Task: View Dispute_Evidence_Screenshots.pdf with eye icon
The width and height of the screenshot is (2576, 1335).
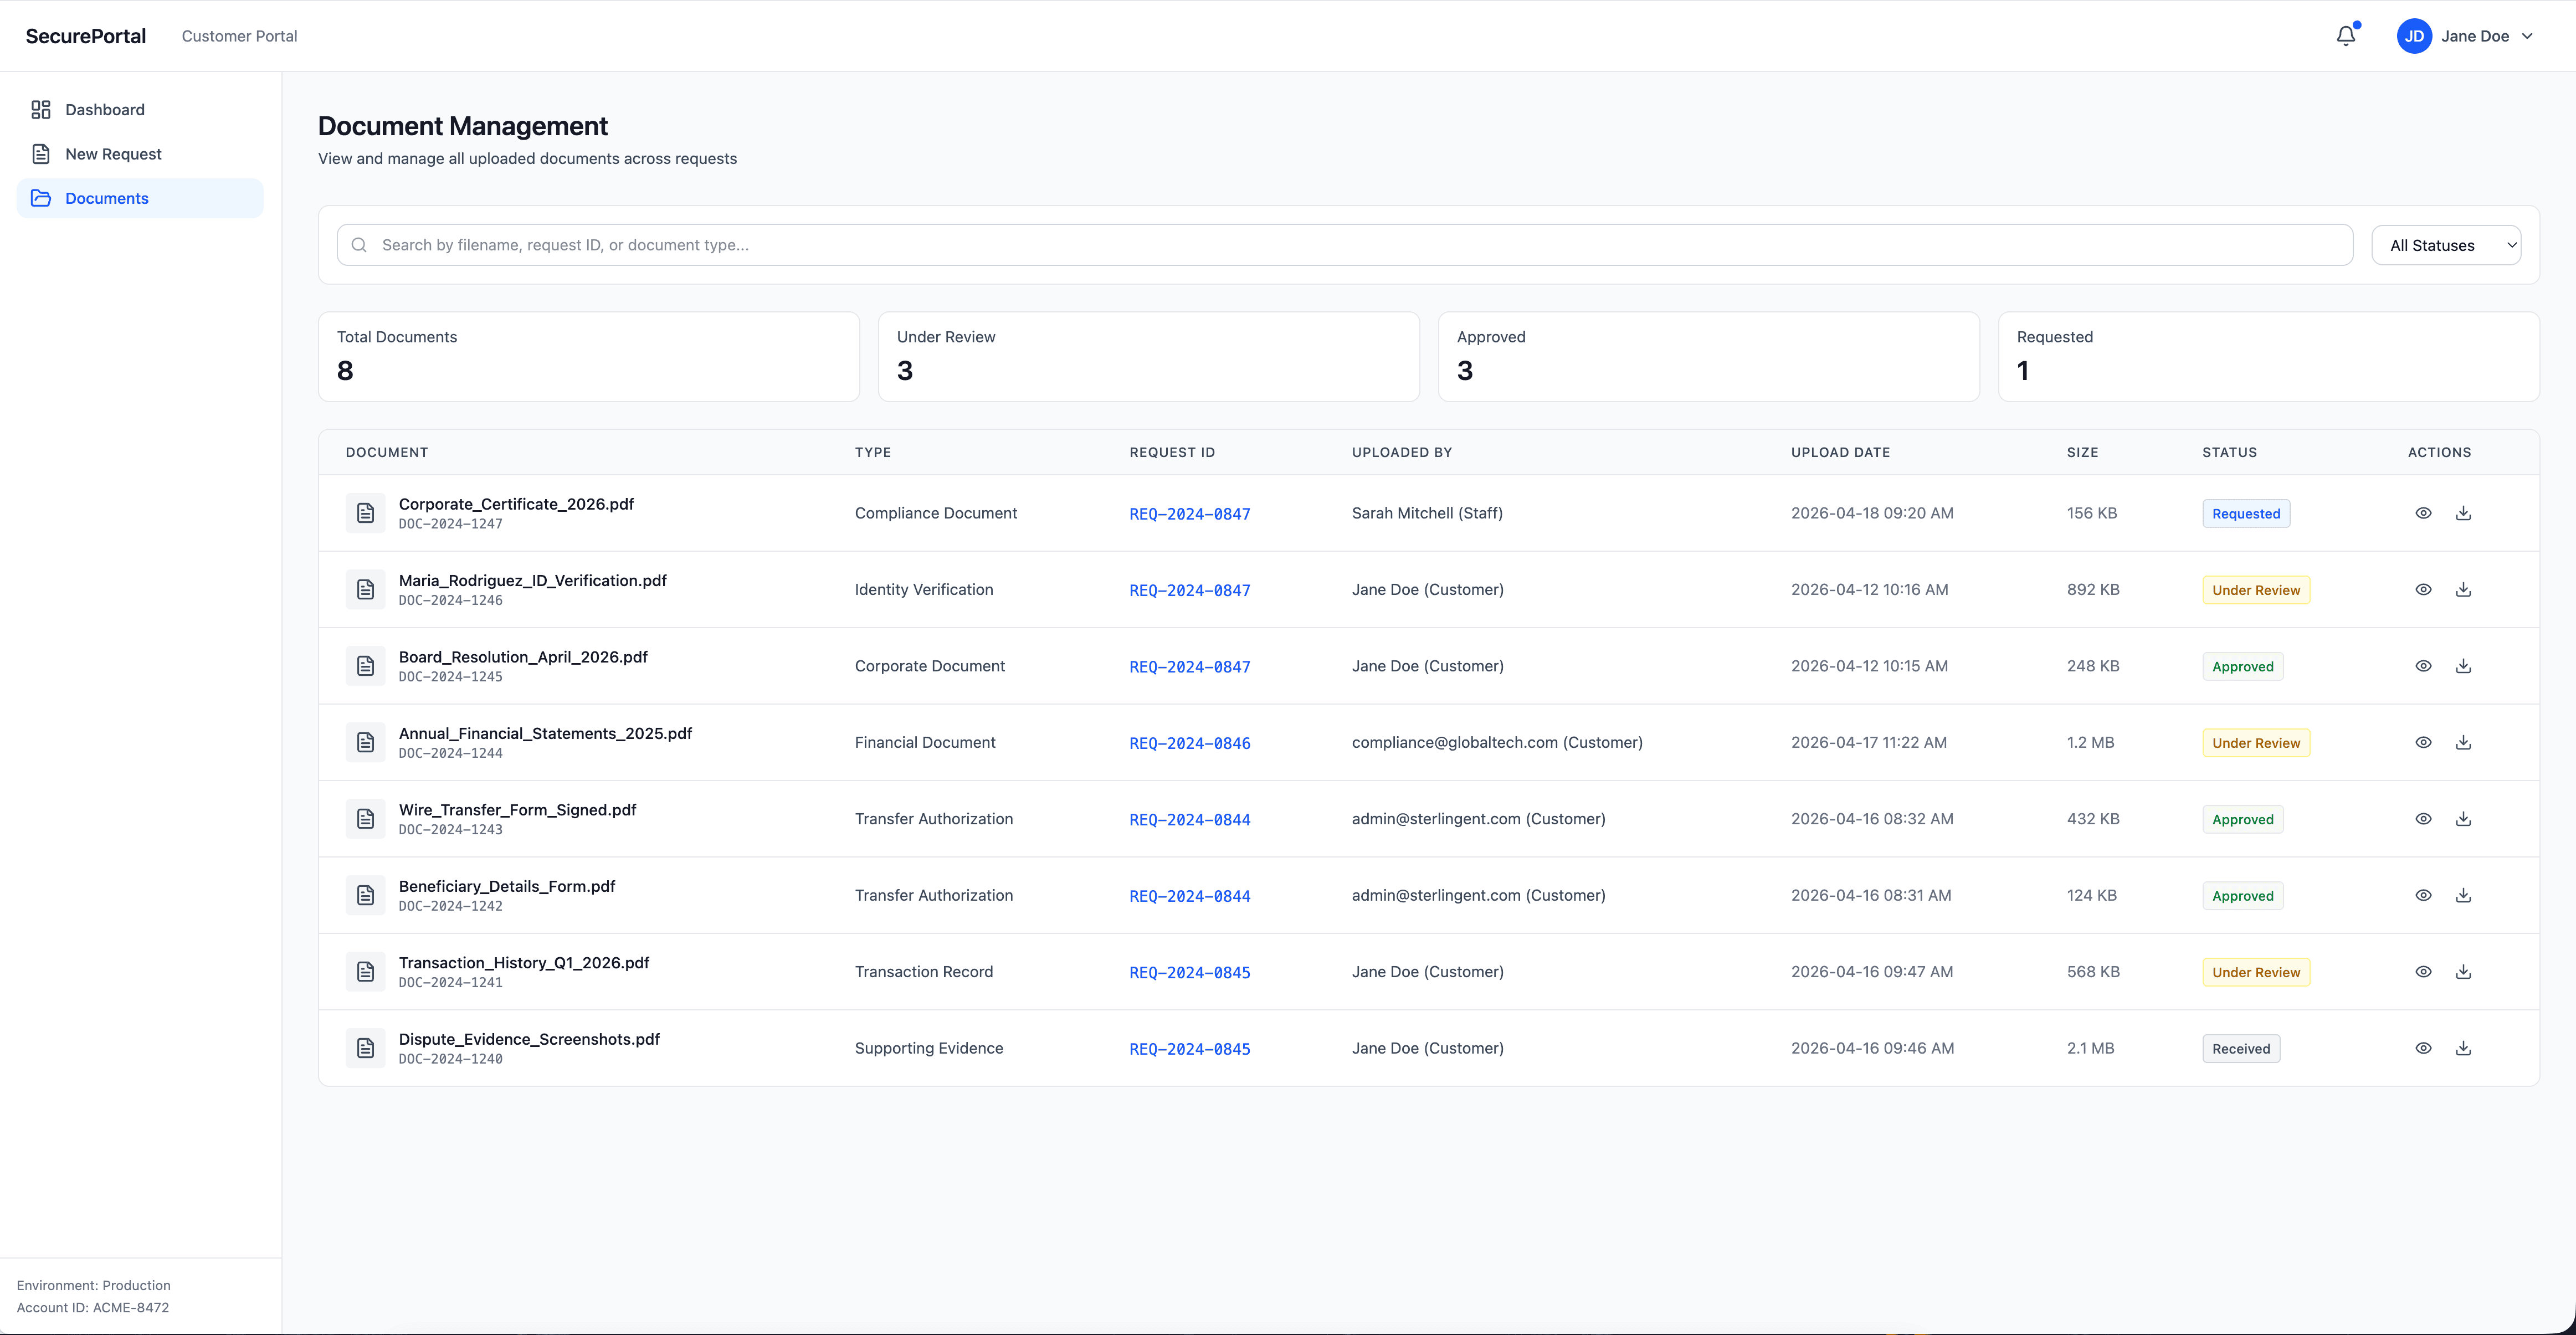Action: 2423,1048
